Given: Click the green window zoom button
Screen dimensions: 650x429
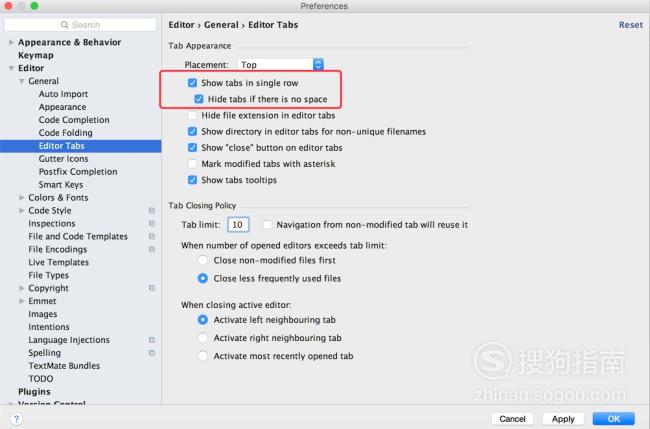Looking at the screenshot, I should coord(34,6).
